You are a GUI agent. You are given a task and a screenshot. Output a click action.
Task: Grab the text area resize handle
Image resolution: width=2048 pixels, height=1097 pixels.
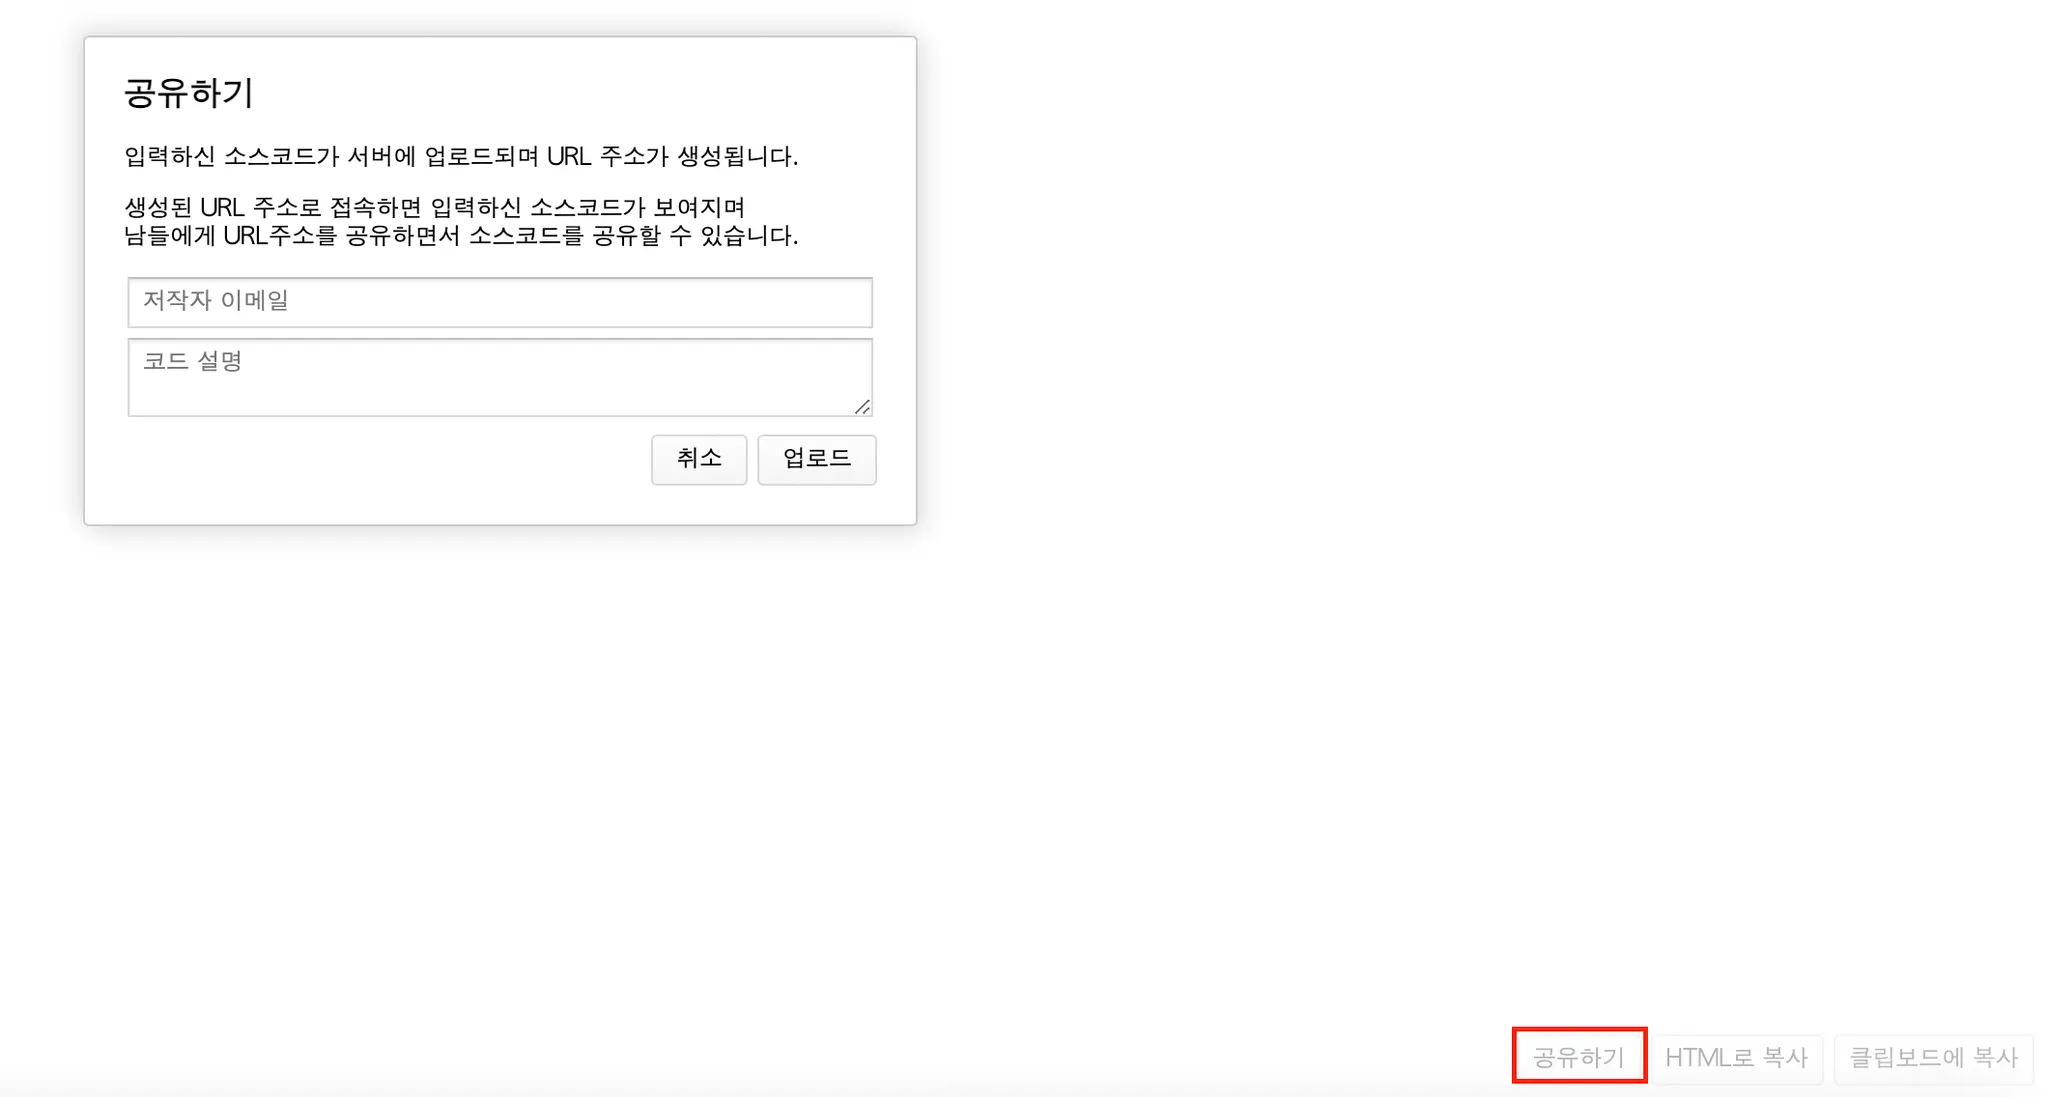[862, 406]
